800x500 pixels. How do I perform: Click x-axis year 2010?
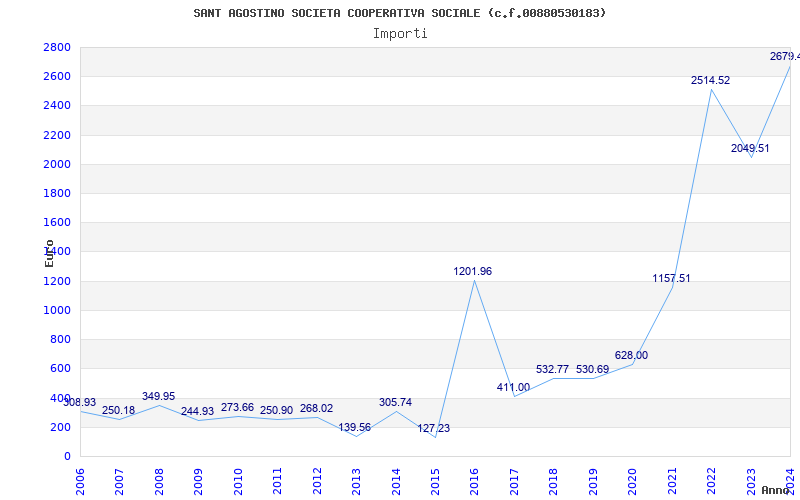[x=238, y=481]
